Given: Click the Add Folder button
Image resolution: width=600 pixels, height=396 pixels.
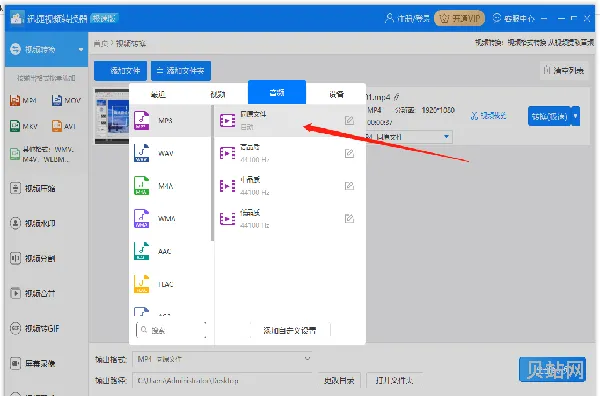Looking at the screenshot, I should coord(181,71).
